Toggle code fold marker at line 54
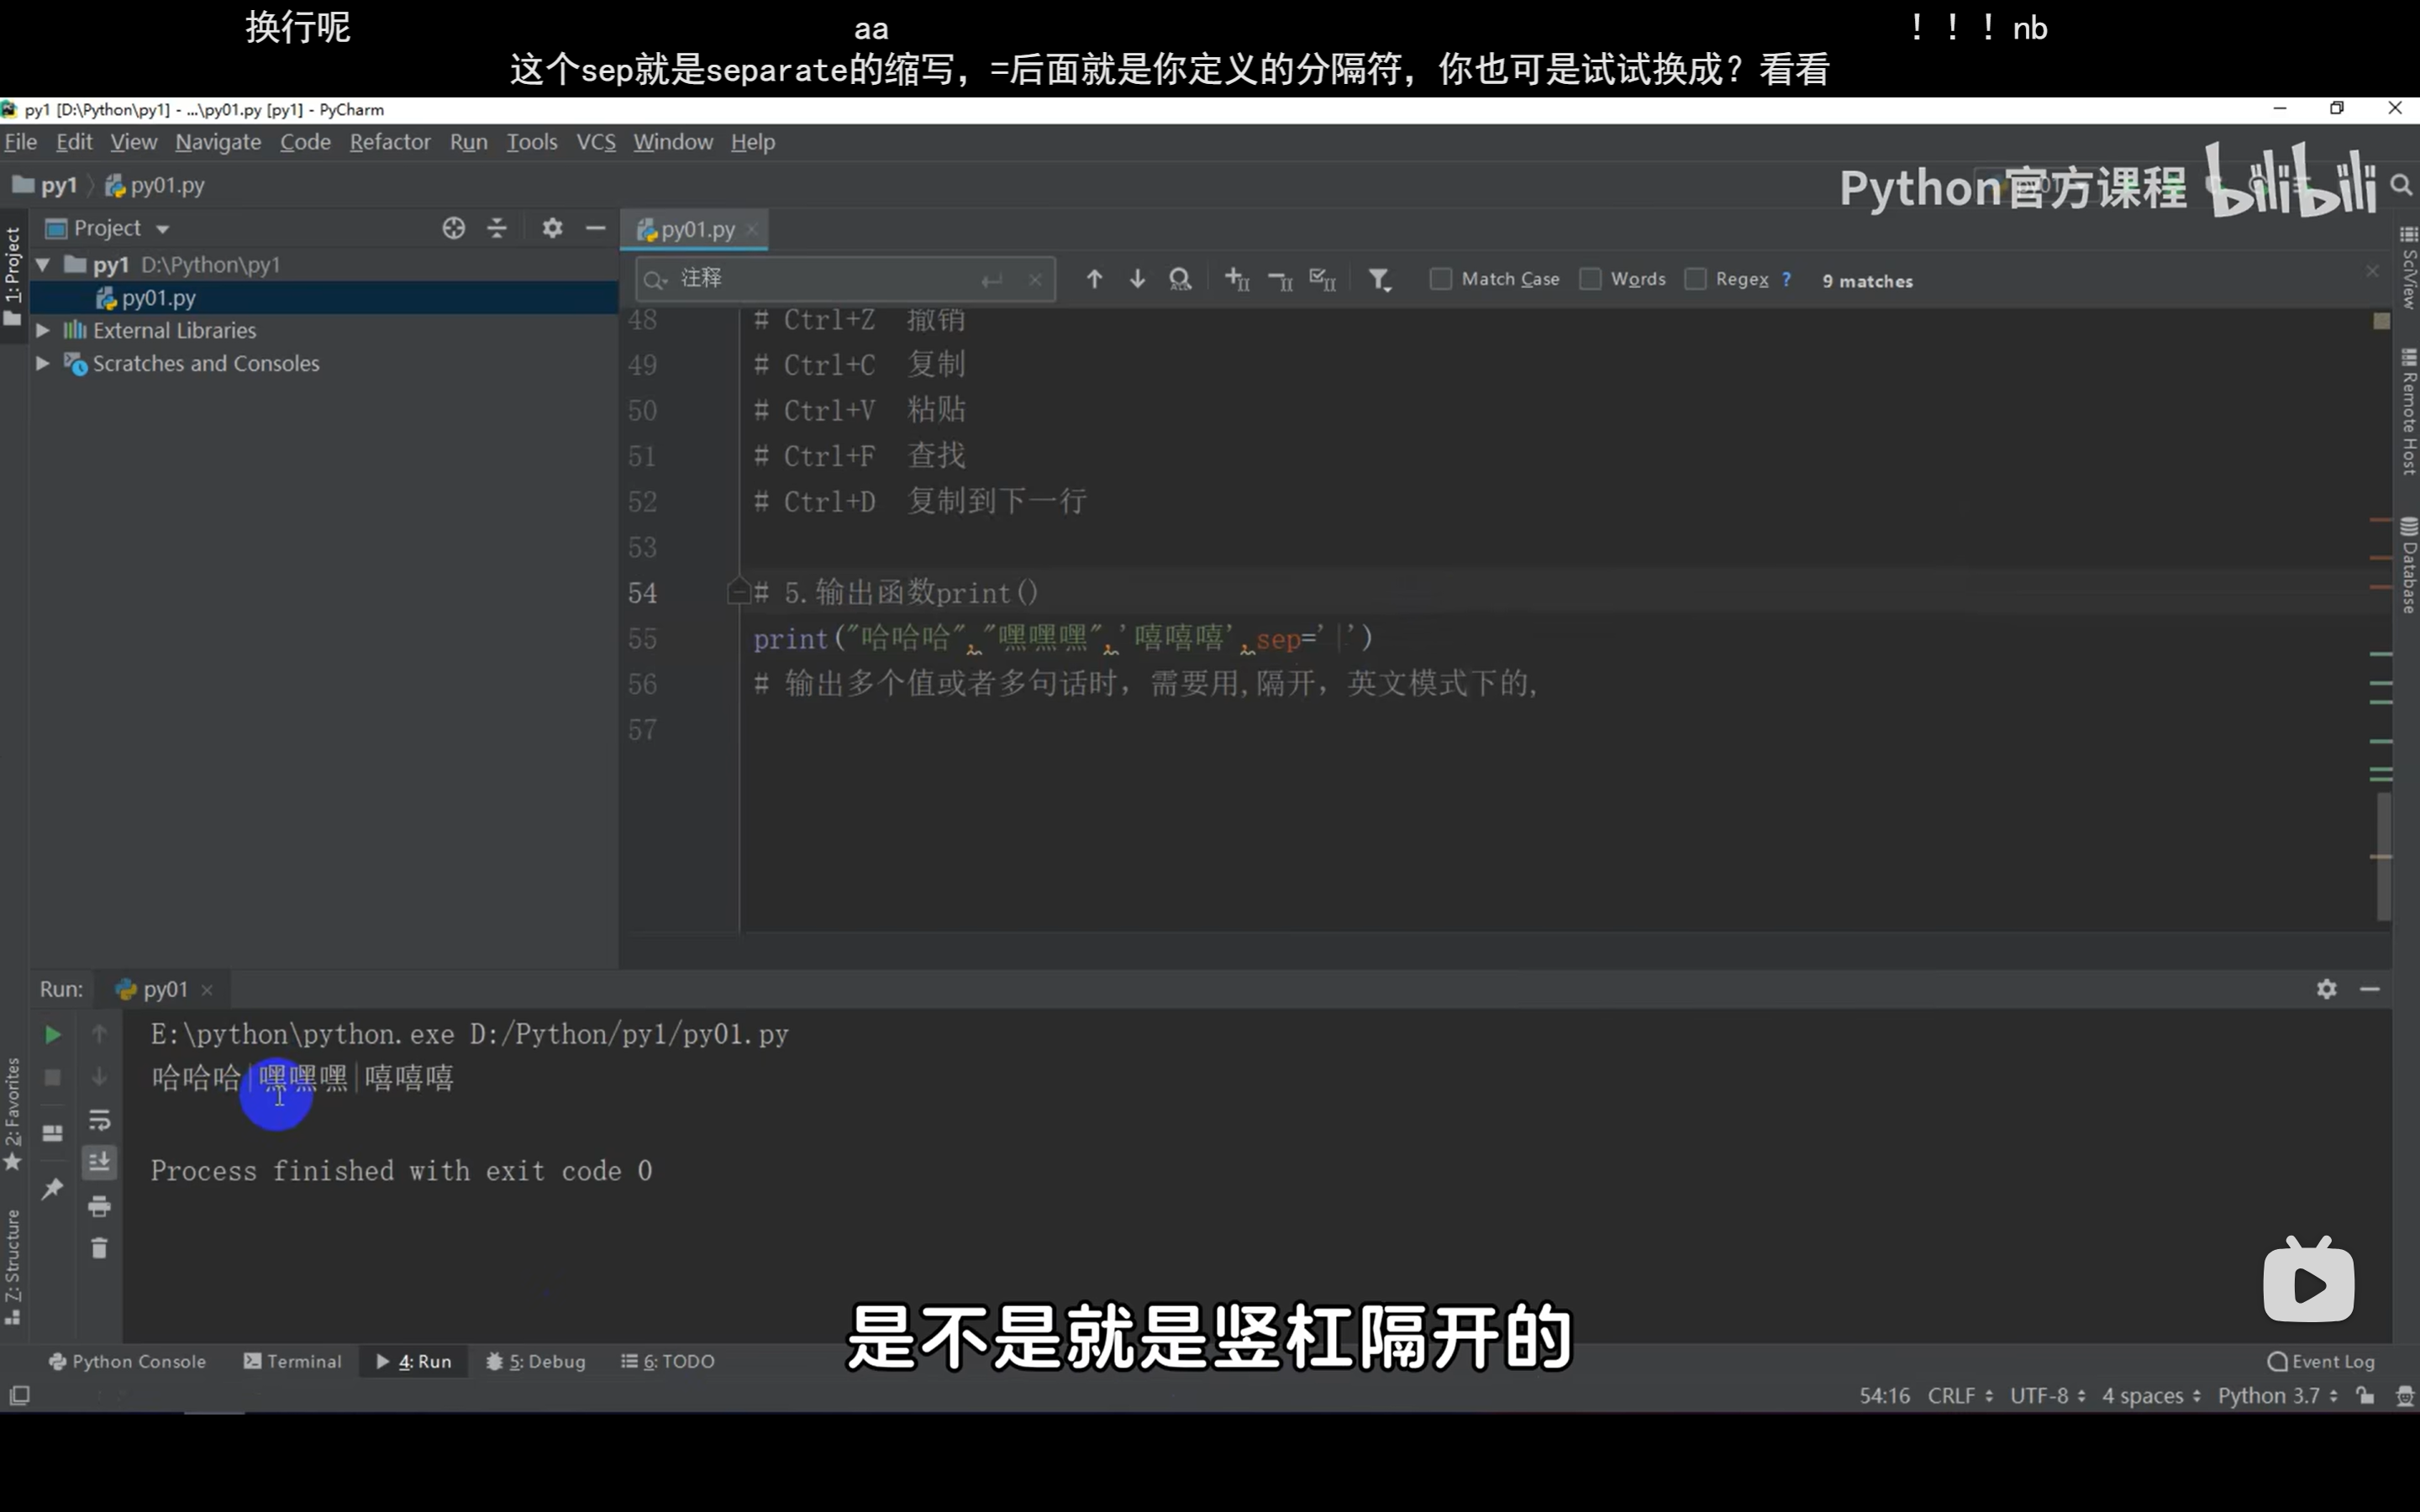This screenshot has width=2420, height=1512. pos(738,592)
